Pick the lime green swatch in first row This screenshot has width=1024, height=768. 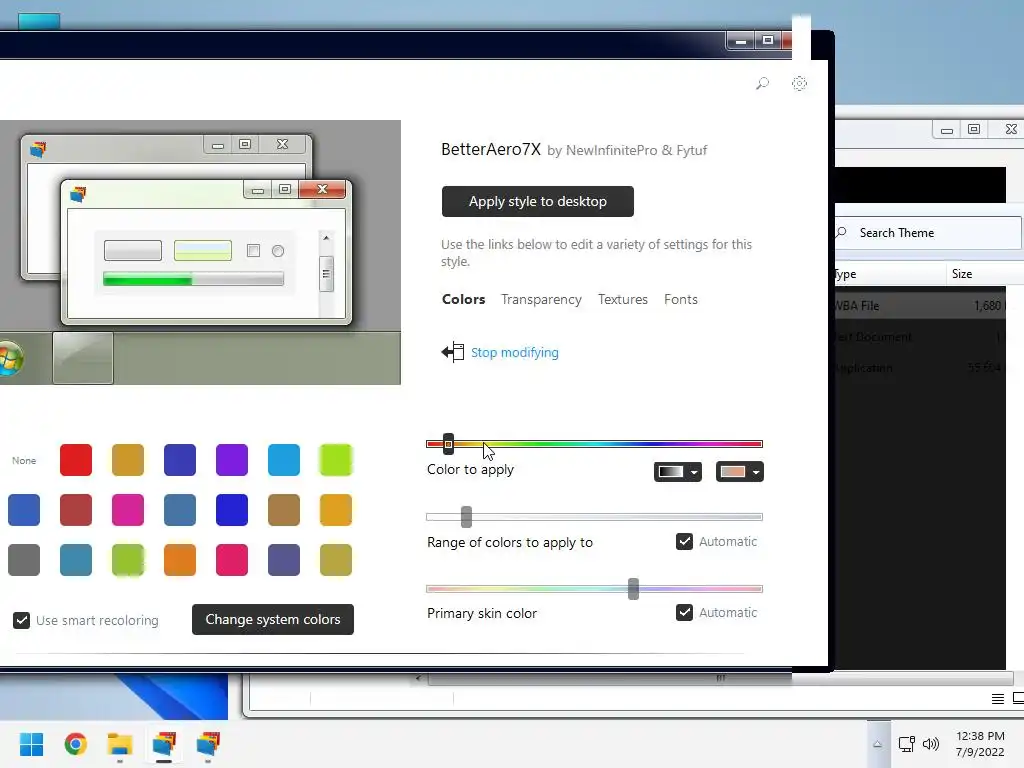coord(336,460)
